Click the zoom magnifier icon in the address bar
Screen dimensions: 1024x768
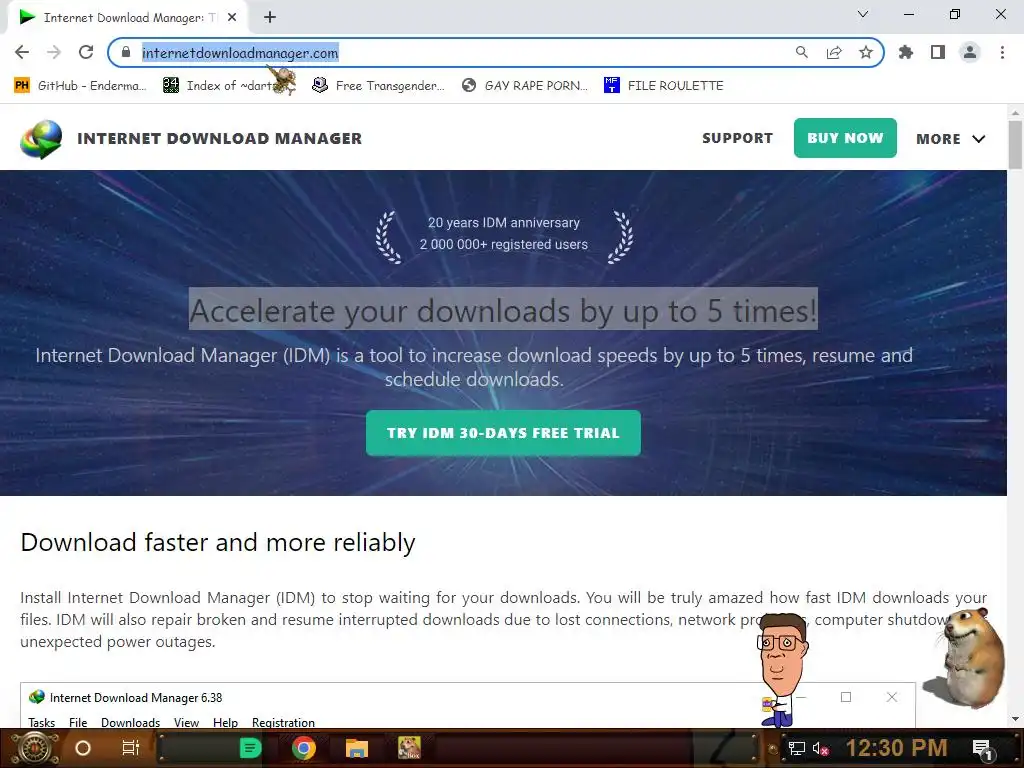pyautogui.click(x=801, y=52)
